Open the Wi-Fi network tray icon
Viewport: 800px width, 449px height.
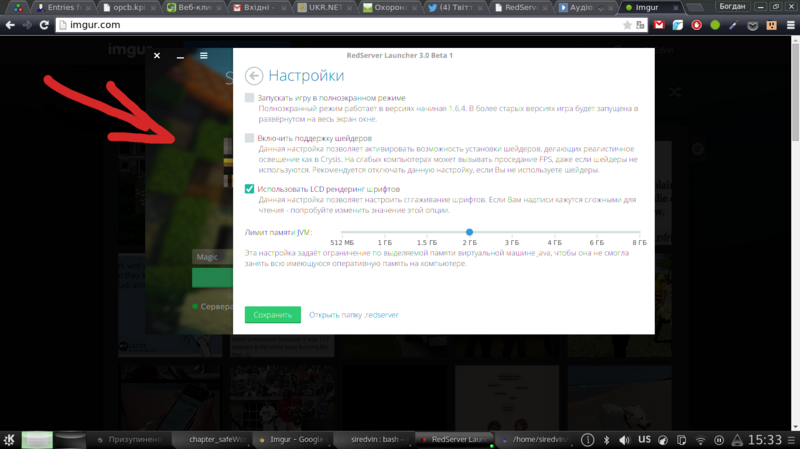pos(701,440)
